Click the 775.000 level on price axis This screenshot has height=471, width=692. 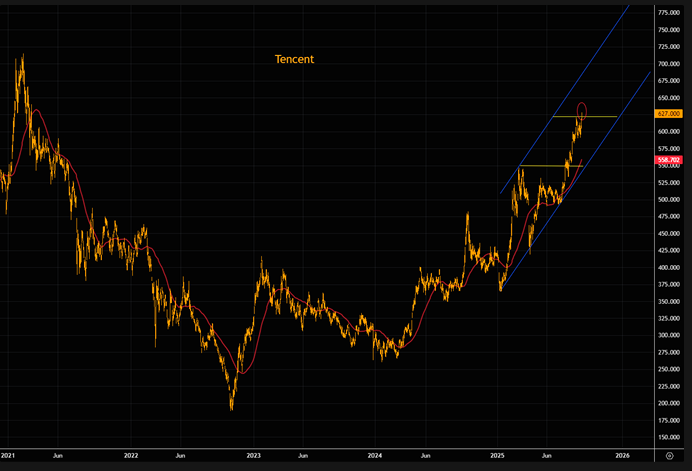pos(669,12)
